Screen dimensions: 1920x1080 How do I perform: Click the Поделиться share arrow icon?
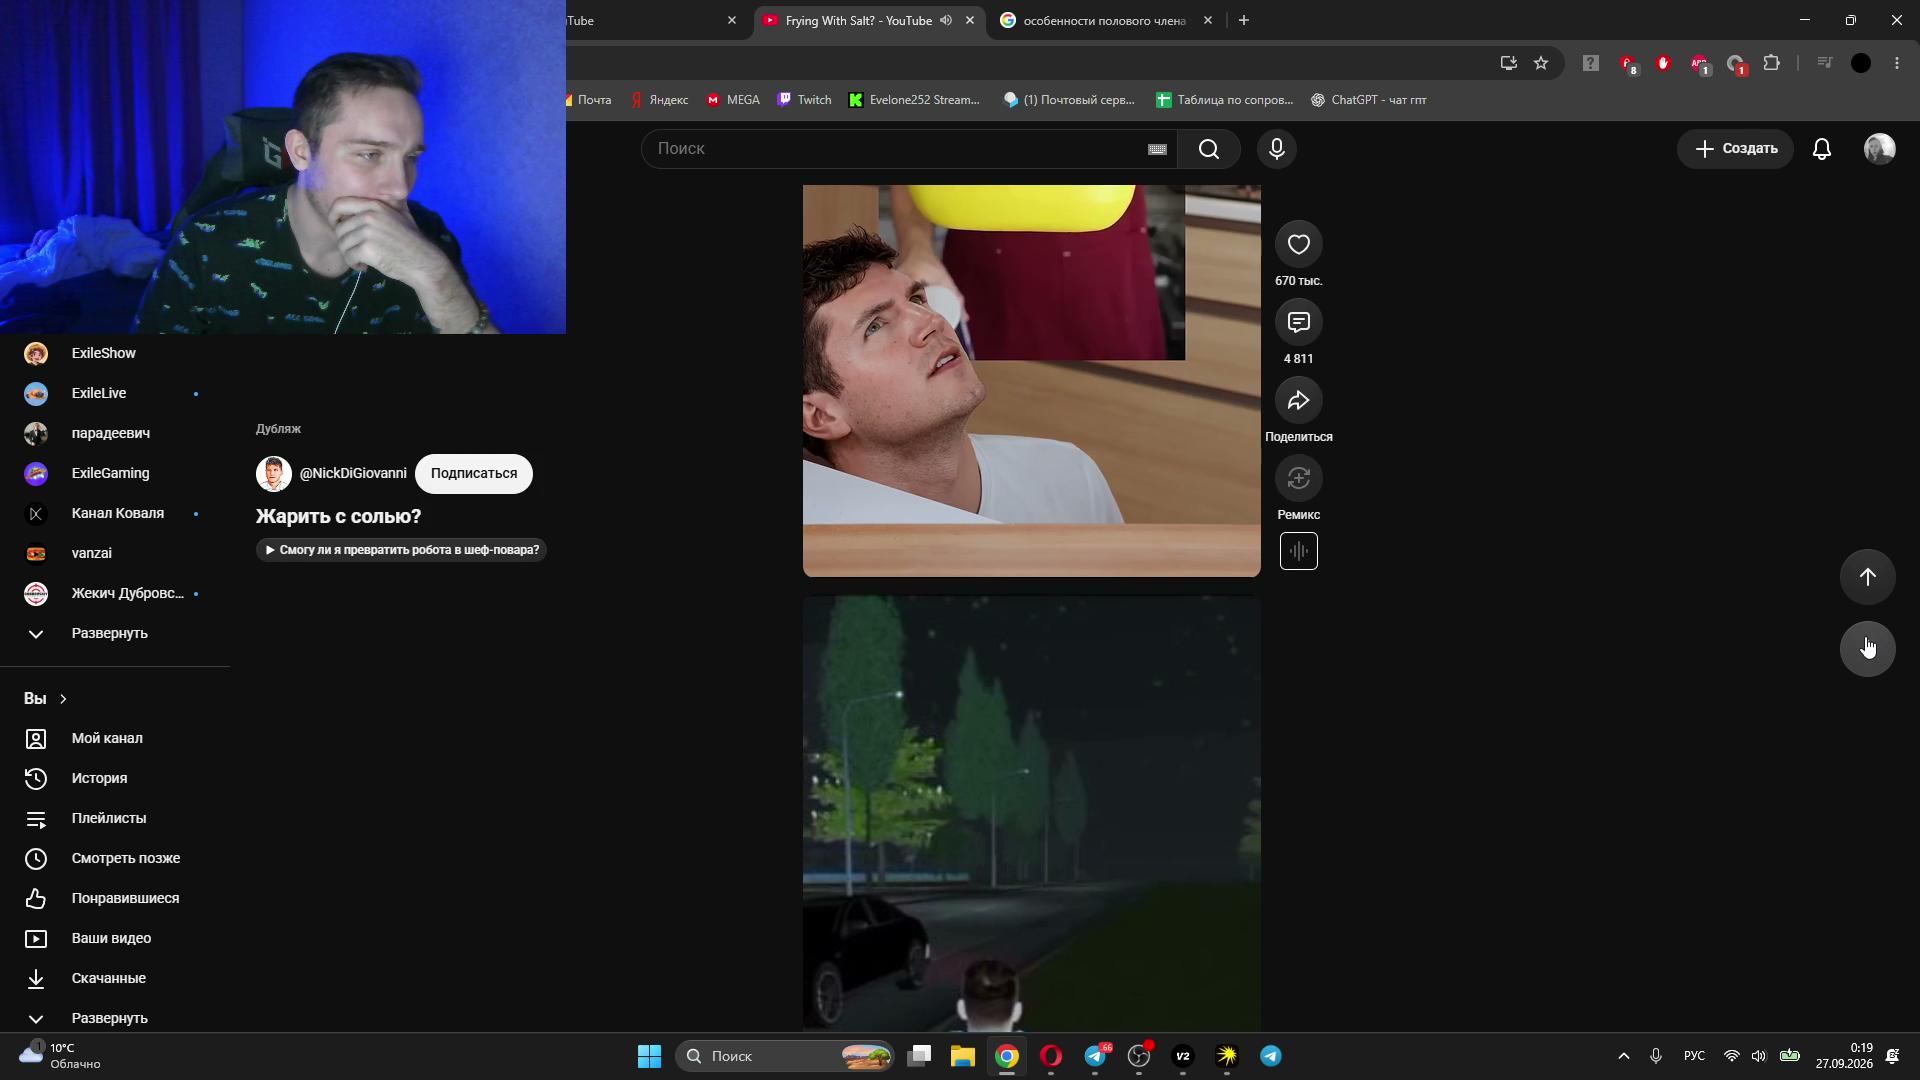point(1298,400)
